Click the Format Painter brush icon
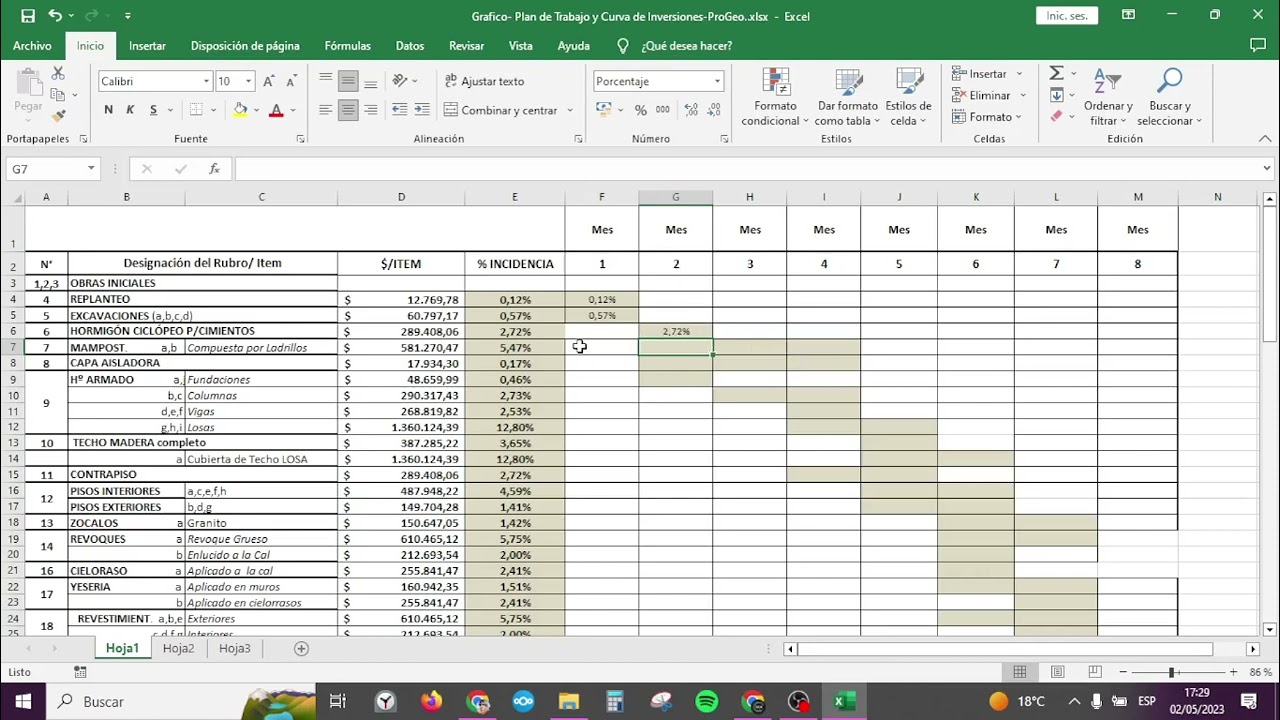Image resolution: width=1280 pixels, height=720 pixels. click(x=58, y=116)
